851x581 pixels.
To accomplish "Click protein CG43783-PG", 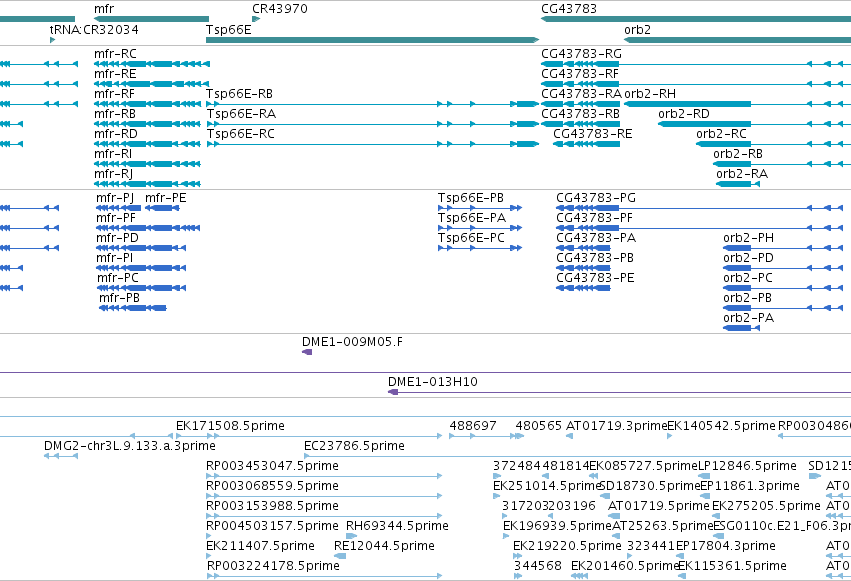I will 700,208.
